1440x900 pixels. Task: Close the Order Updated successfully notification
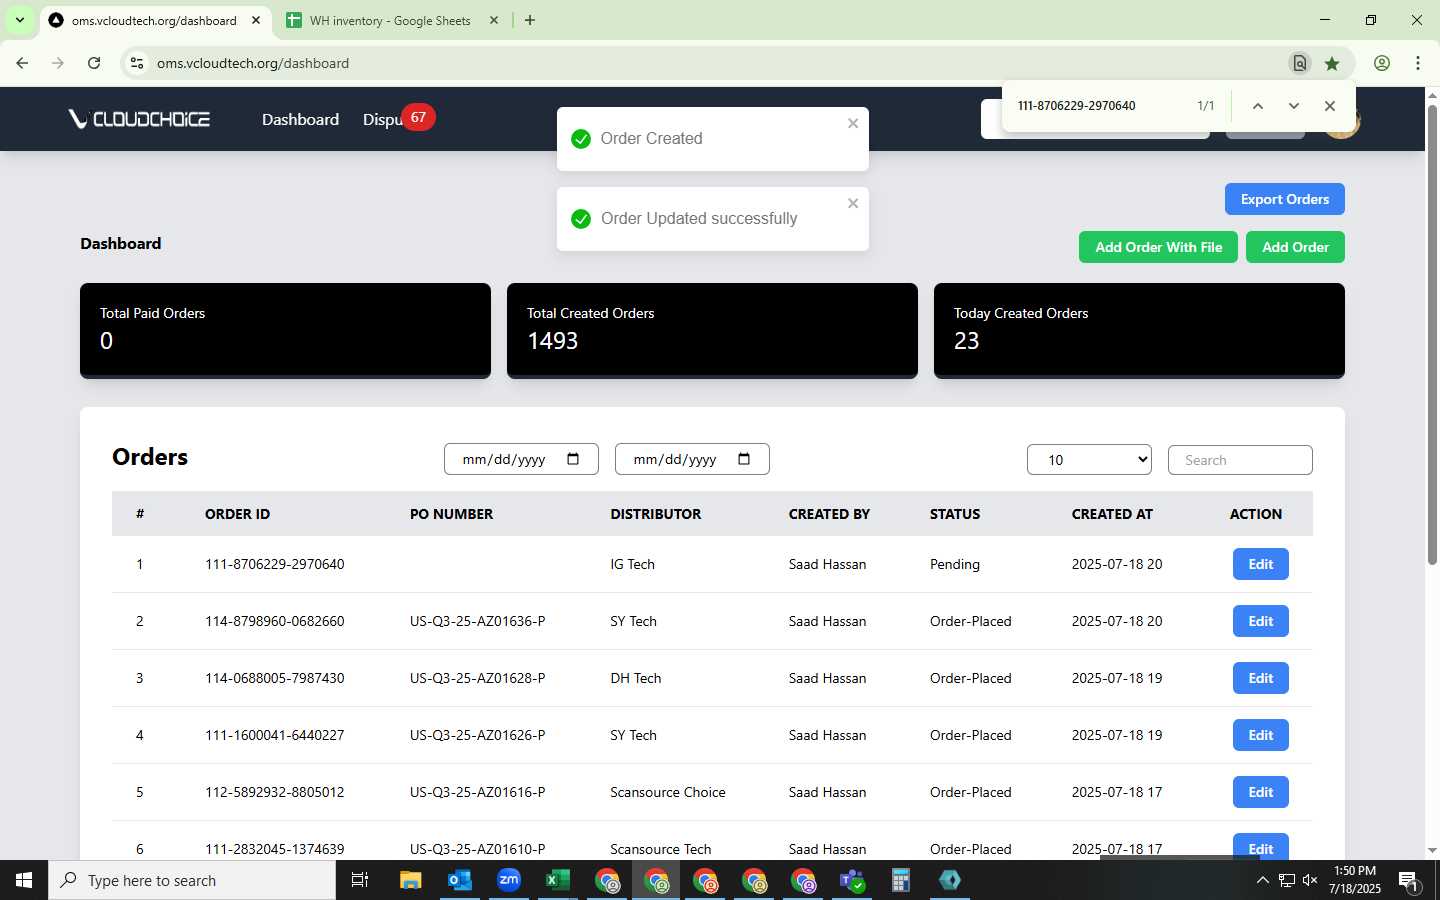coord(853,203)
